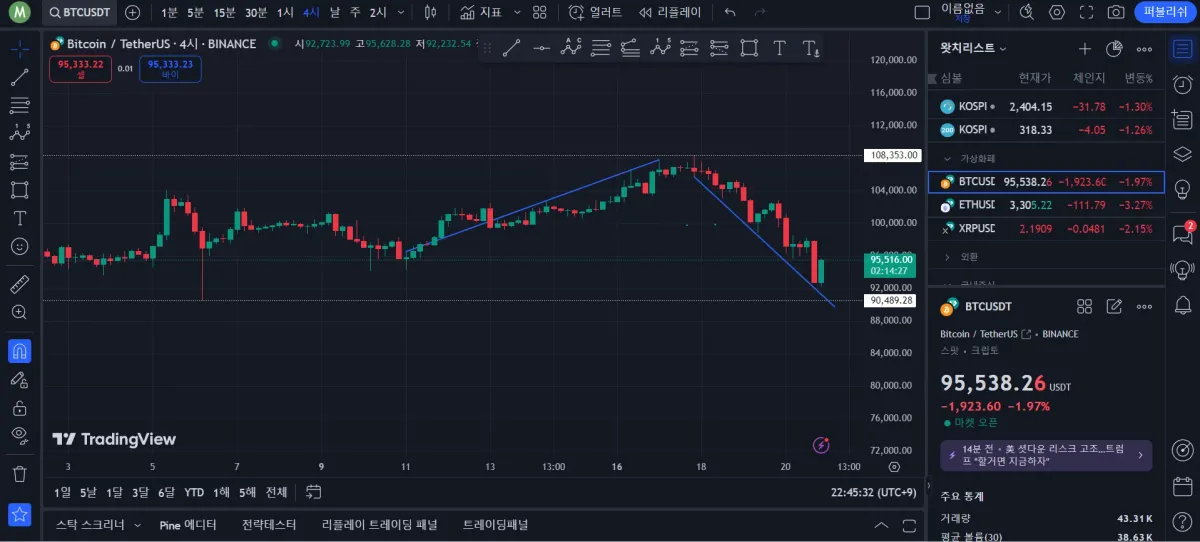Open the chat icon with notification badge
The image size is (1200, 542).
(1181, 233)
